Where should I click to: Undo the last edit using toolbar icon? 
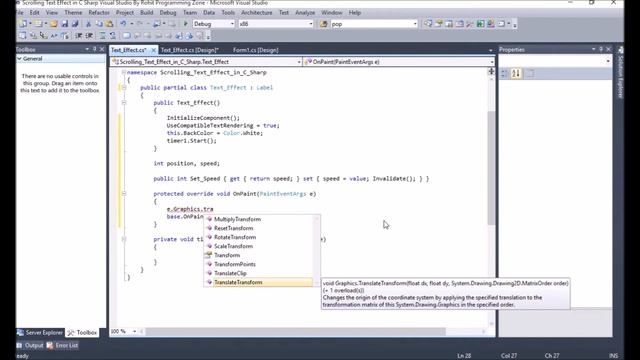tap(123, 24)
